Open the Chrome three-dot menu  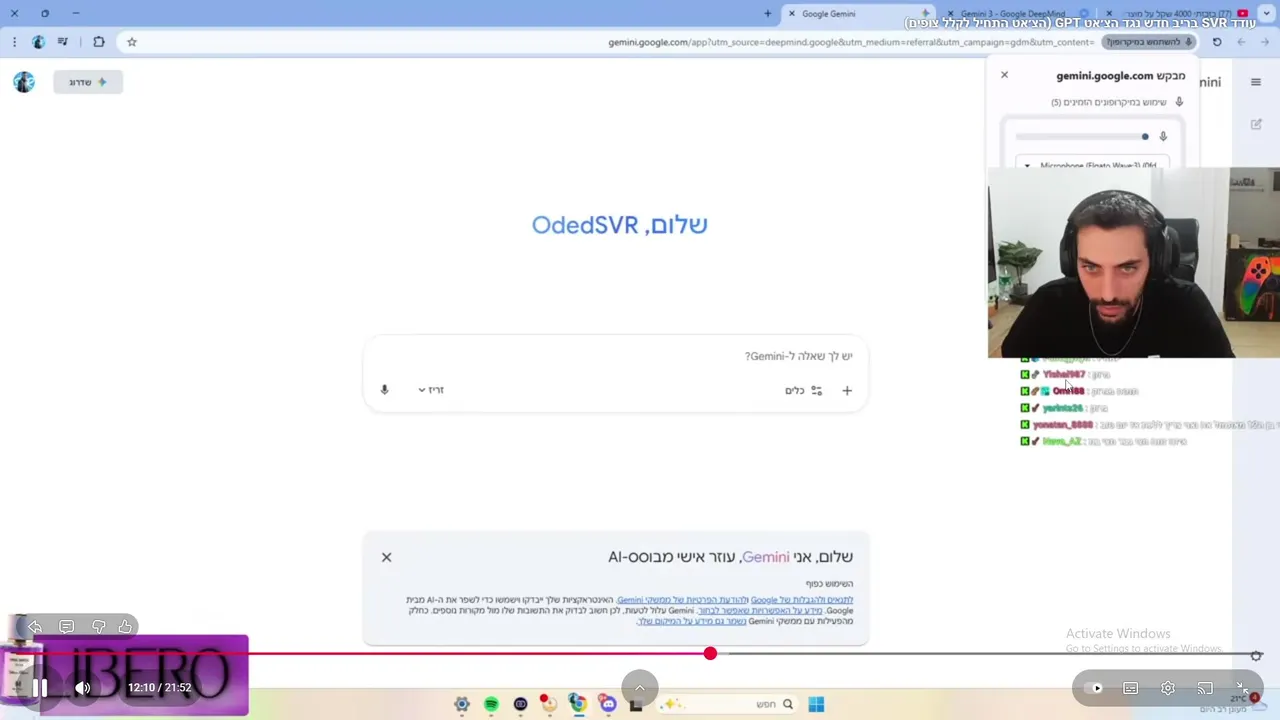point(14,42)
